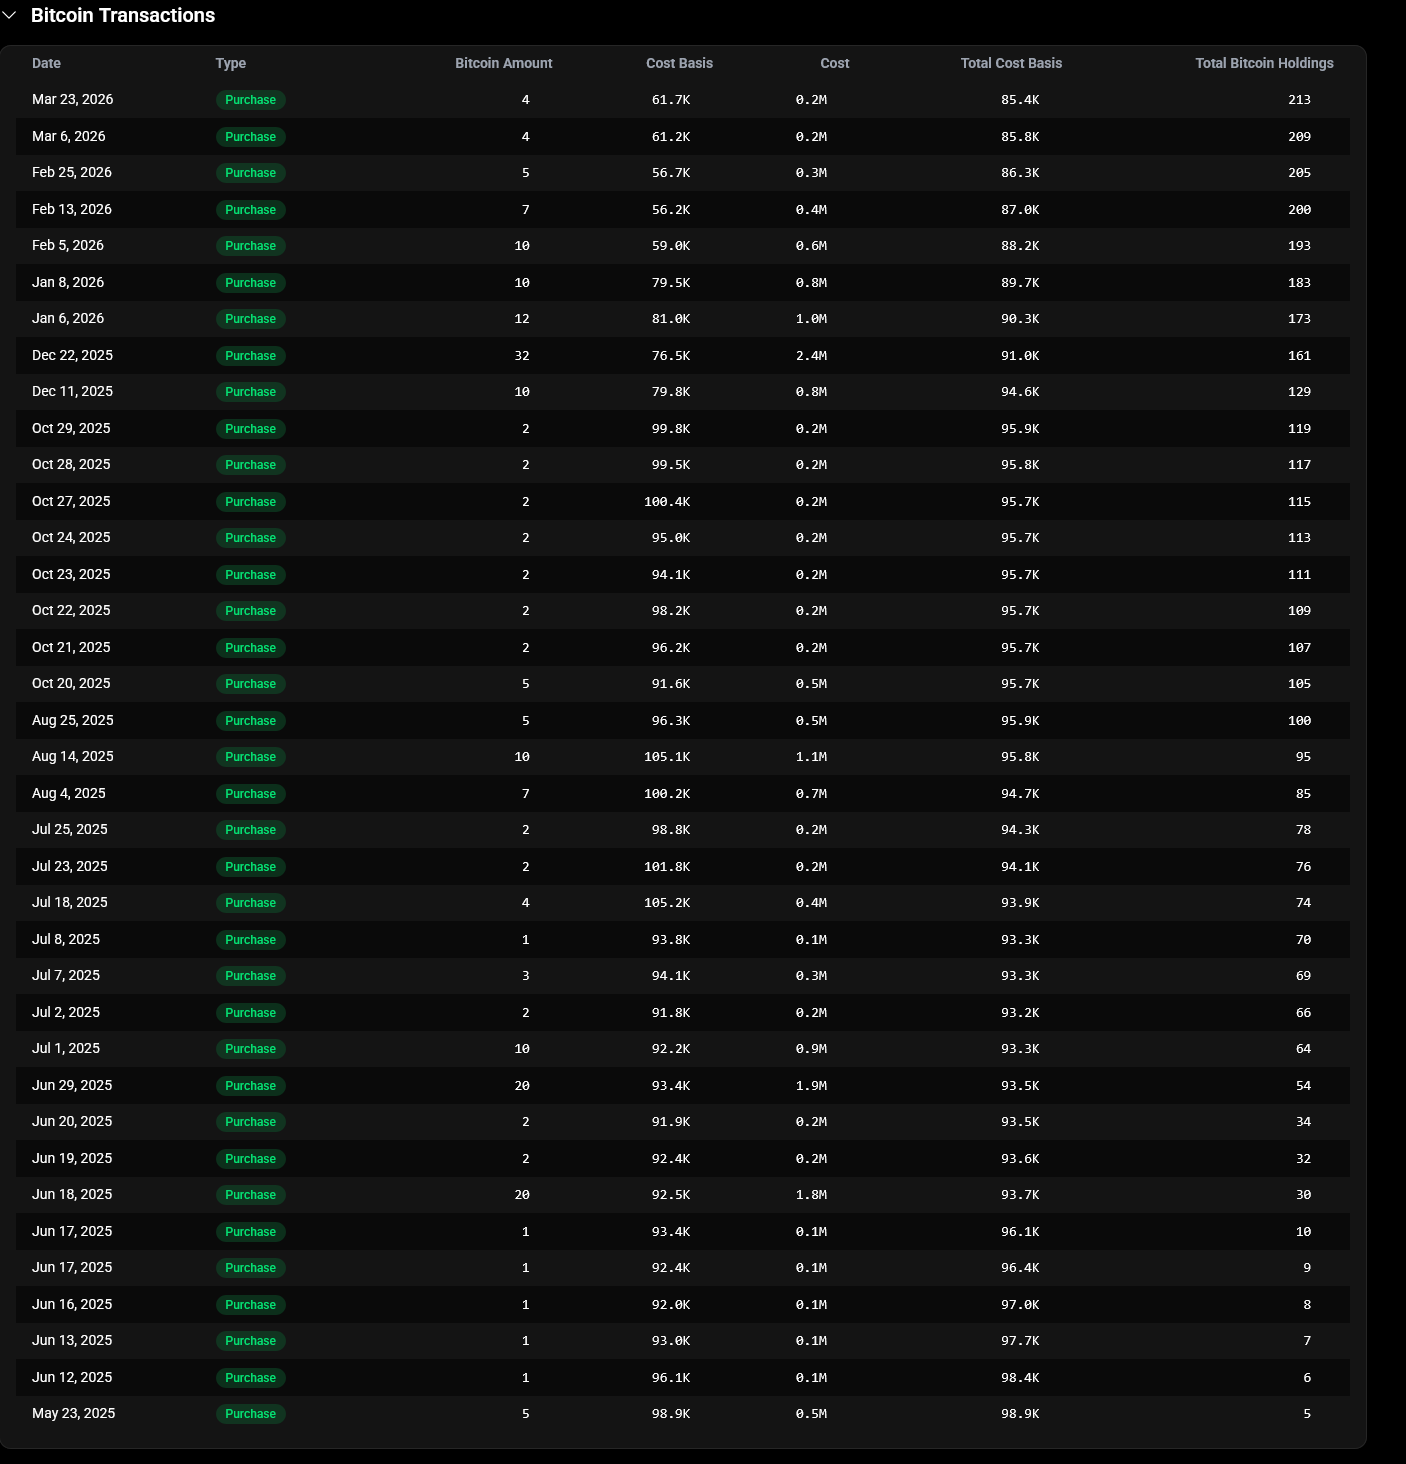Click the 12 bitcoin amount on Jan 6, 2026

click(522, 319)
